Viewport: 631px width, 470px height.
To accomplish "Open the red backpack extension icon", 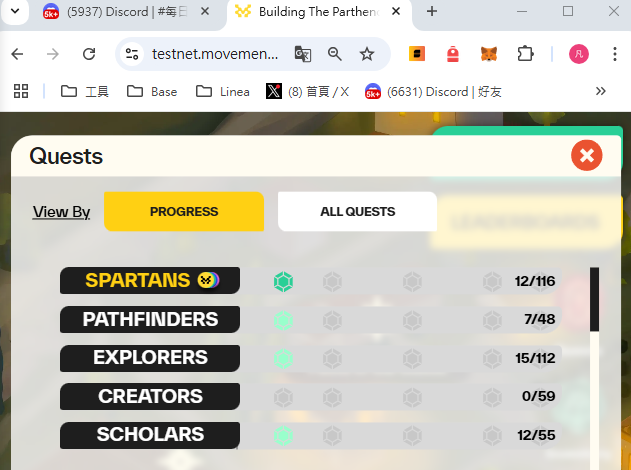I will coord(453,54).
